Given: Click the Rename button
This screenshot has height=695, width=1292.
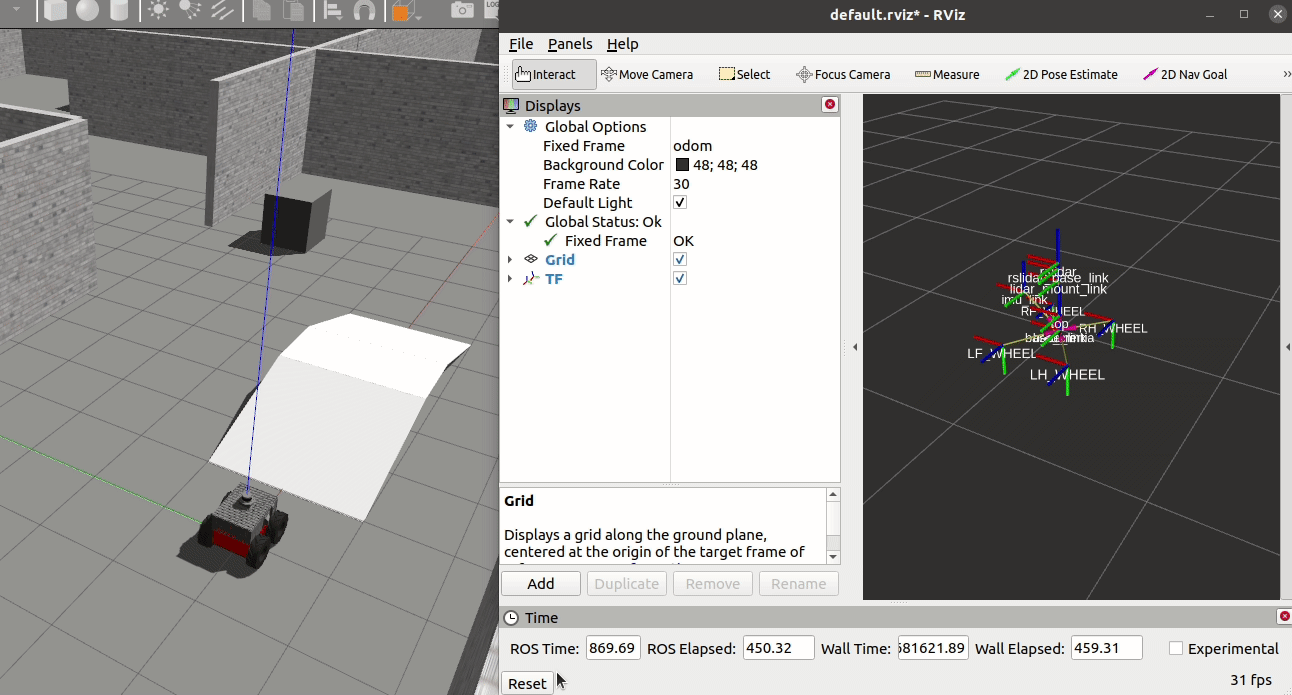Looking at the screenshot, I should tap(799, 584).
